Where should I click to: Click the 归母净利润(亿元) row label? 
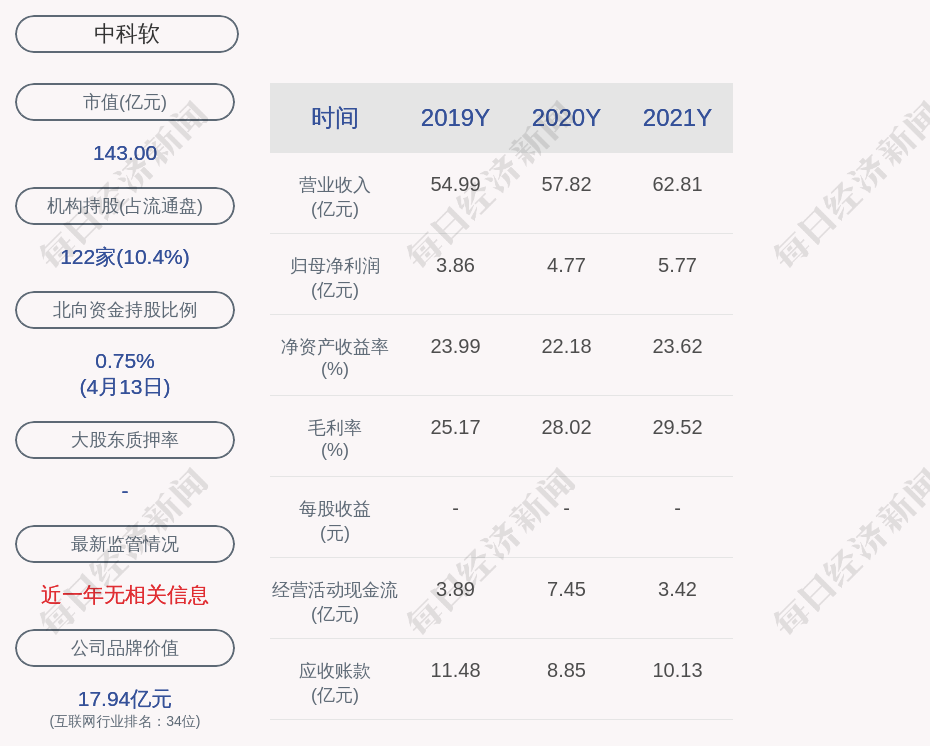click(x=335, y=278)
